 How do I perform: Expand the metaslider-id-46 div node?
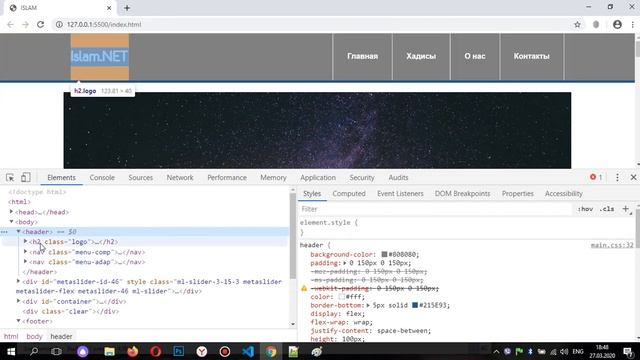pyautogui.click(x=18, y=281)
